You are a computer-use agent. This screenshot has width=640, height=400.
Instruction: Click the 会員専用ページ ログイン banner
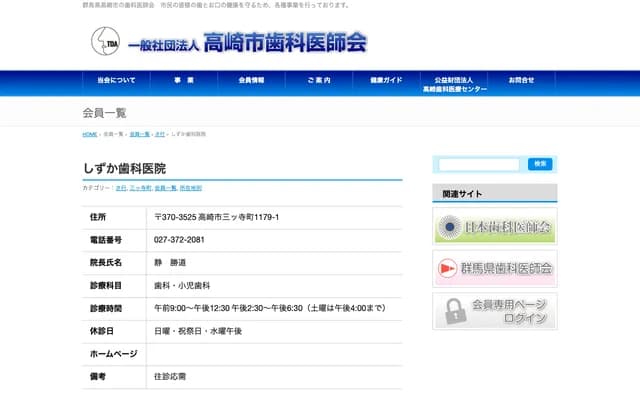[x=495, y=311]
